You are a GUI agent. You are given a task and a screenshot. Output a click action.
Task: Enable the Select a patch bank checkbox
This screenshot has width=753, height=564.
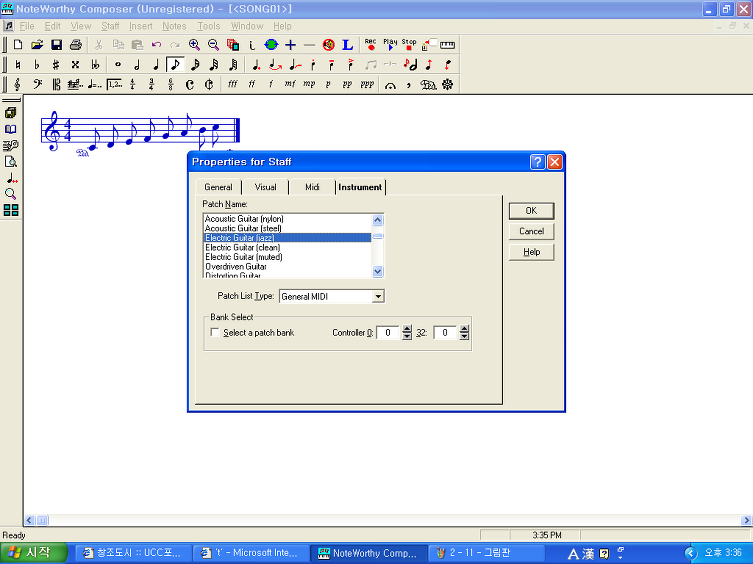[215, 332]
